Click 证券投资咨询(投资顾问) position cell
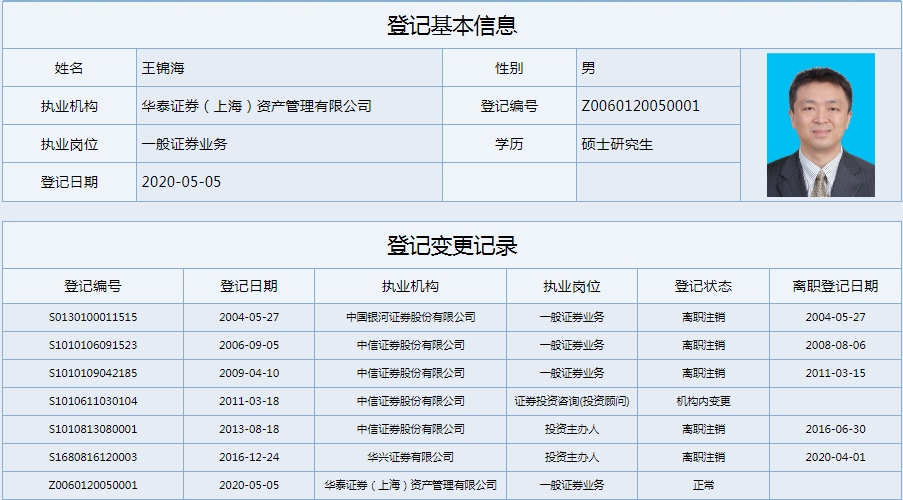Viewport: 903px width, 500px height. (572, 401)
